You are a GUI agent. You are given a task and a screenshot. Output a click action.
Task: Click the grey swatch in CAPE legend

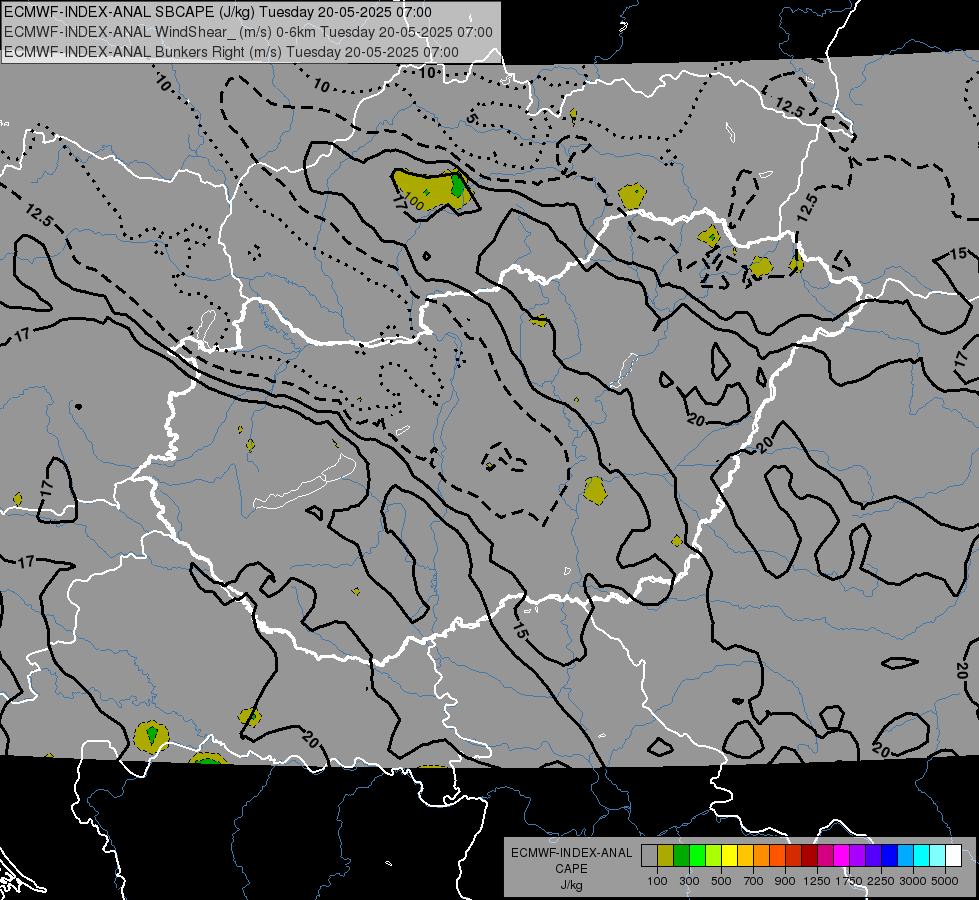[649, 855]
